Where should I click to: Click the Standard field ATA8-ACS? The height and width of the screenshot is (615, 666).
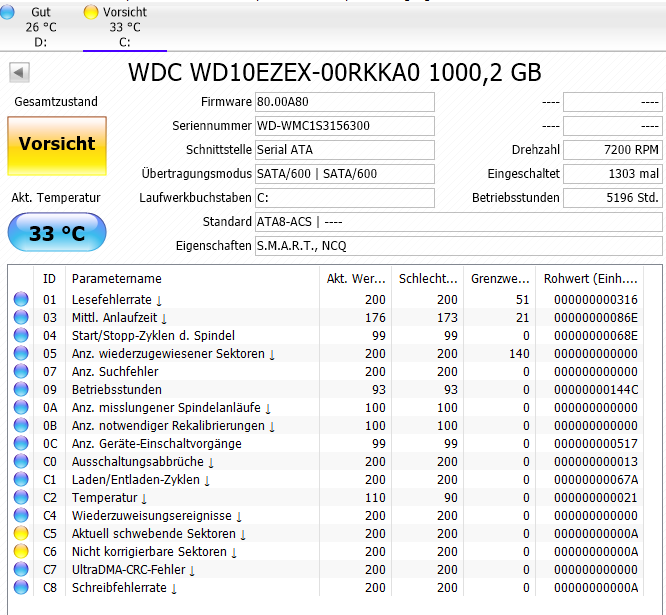click(458, 222)
